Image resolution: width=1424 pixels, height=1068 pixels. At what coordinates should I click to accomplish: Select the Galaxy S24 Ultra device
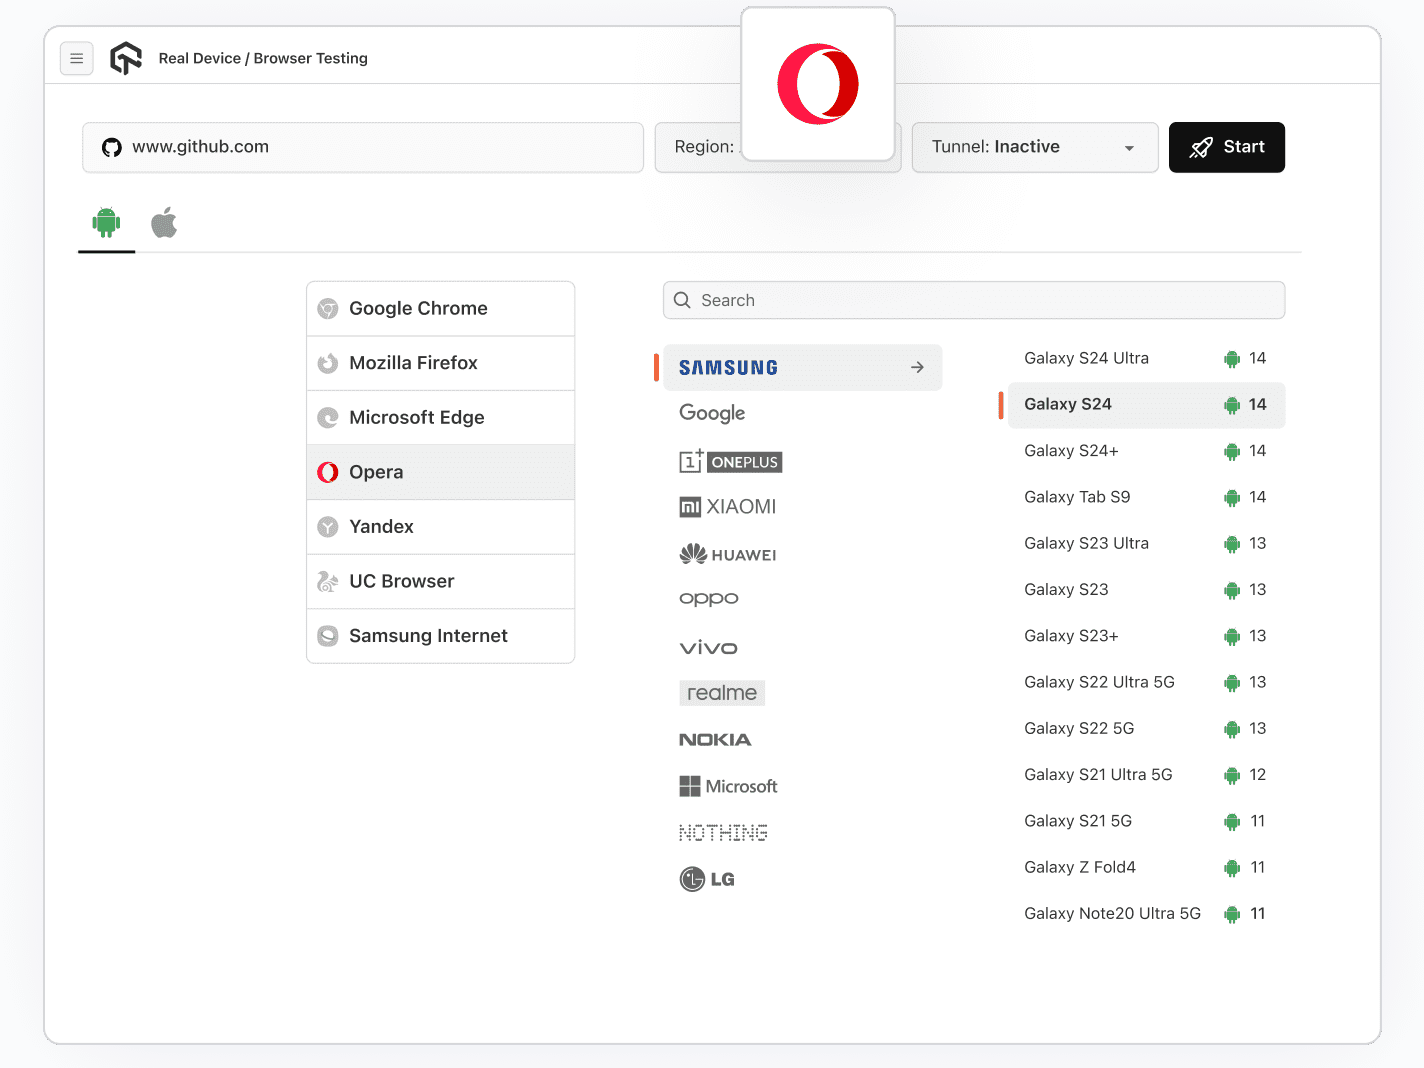[1086, 358]
